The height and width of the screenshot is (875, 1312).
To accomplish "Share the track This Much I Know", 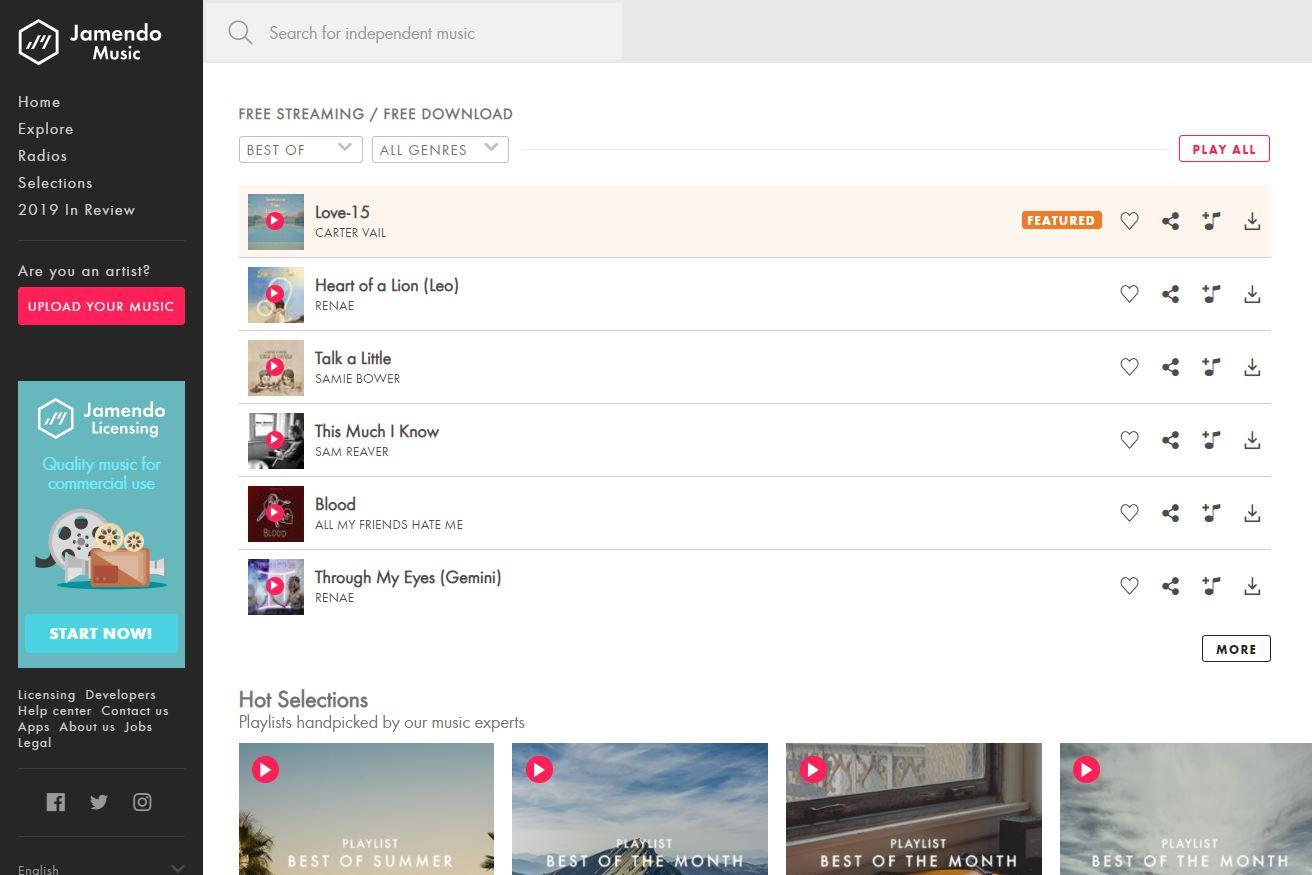I will coord(1170,440).
